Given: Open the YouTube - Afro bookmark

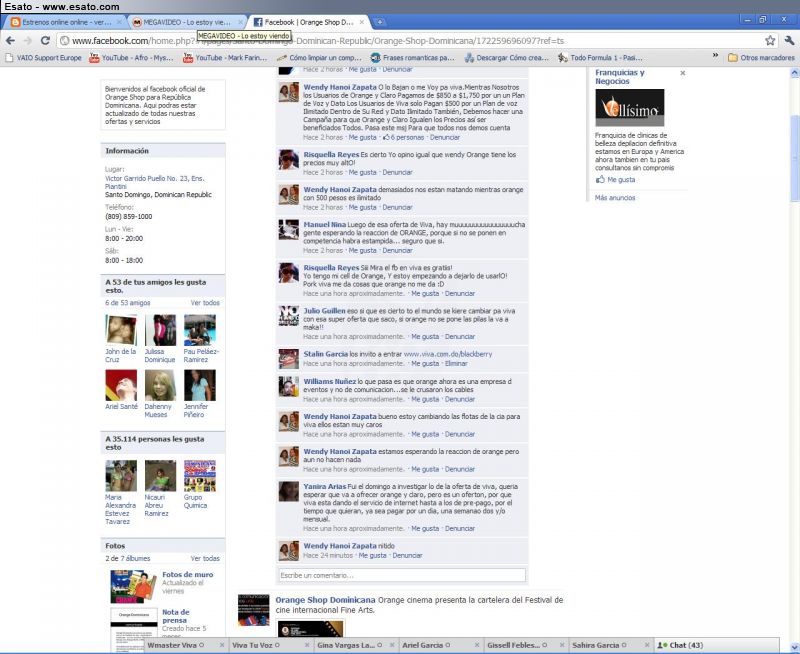Looking at the screenshot, I should [132, 58].
